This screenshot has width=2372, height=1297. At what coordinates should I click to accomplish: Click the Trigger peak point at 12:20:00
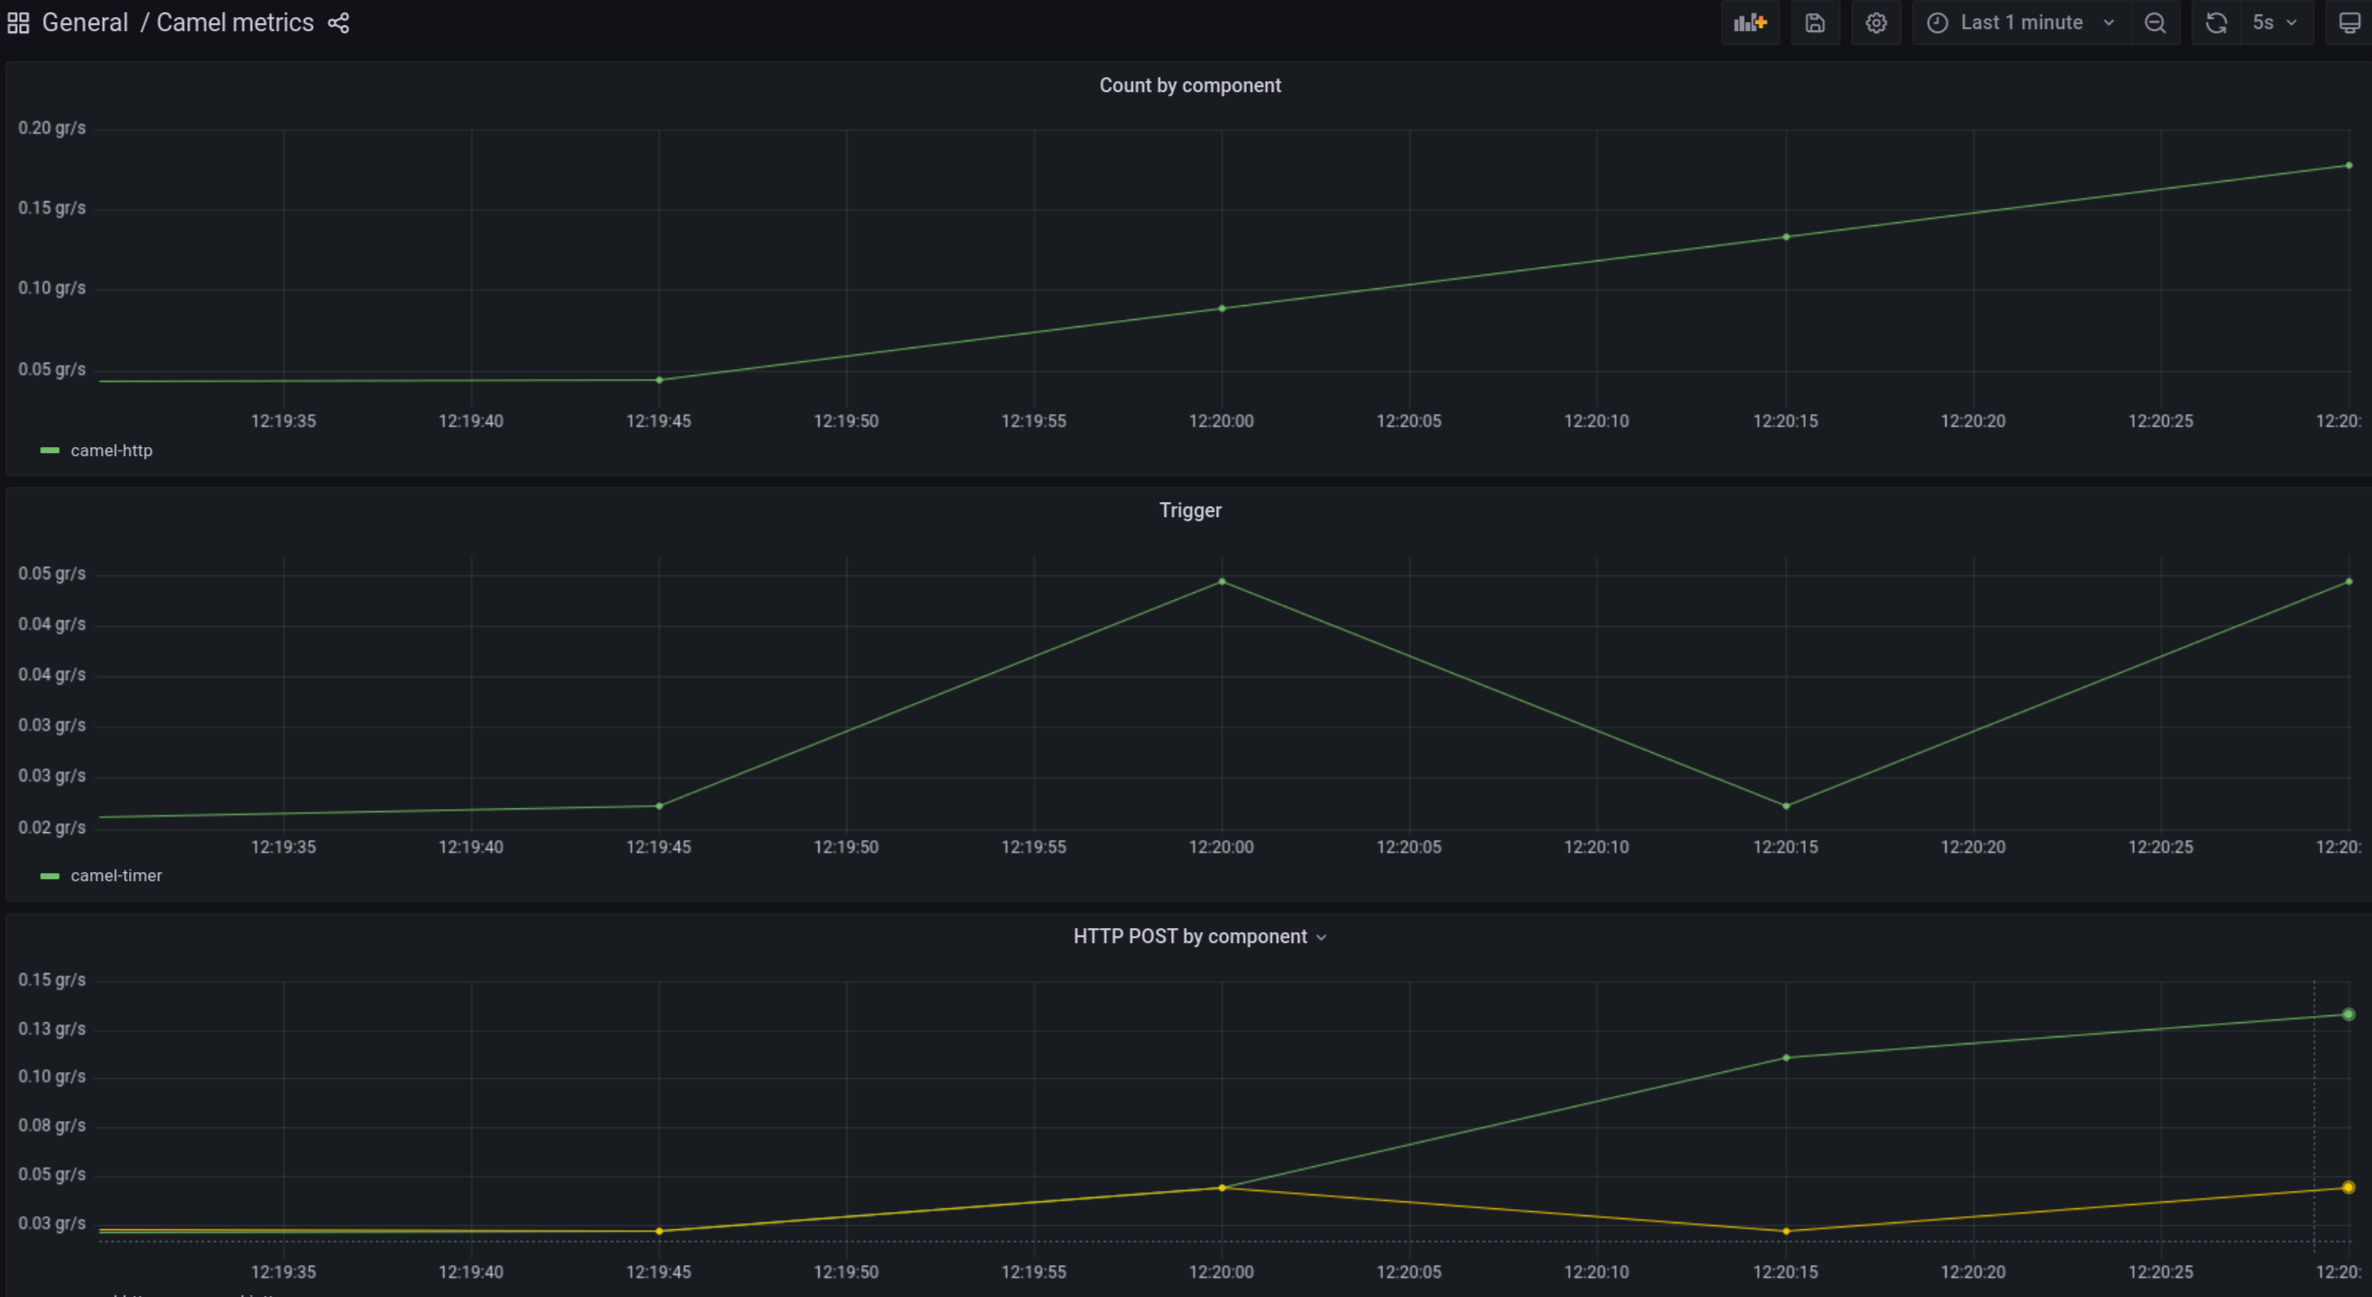coord(1221,582)
